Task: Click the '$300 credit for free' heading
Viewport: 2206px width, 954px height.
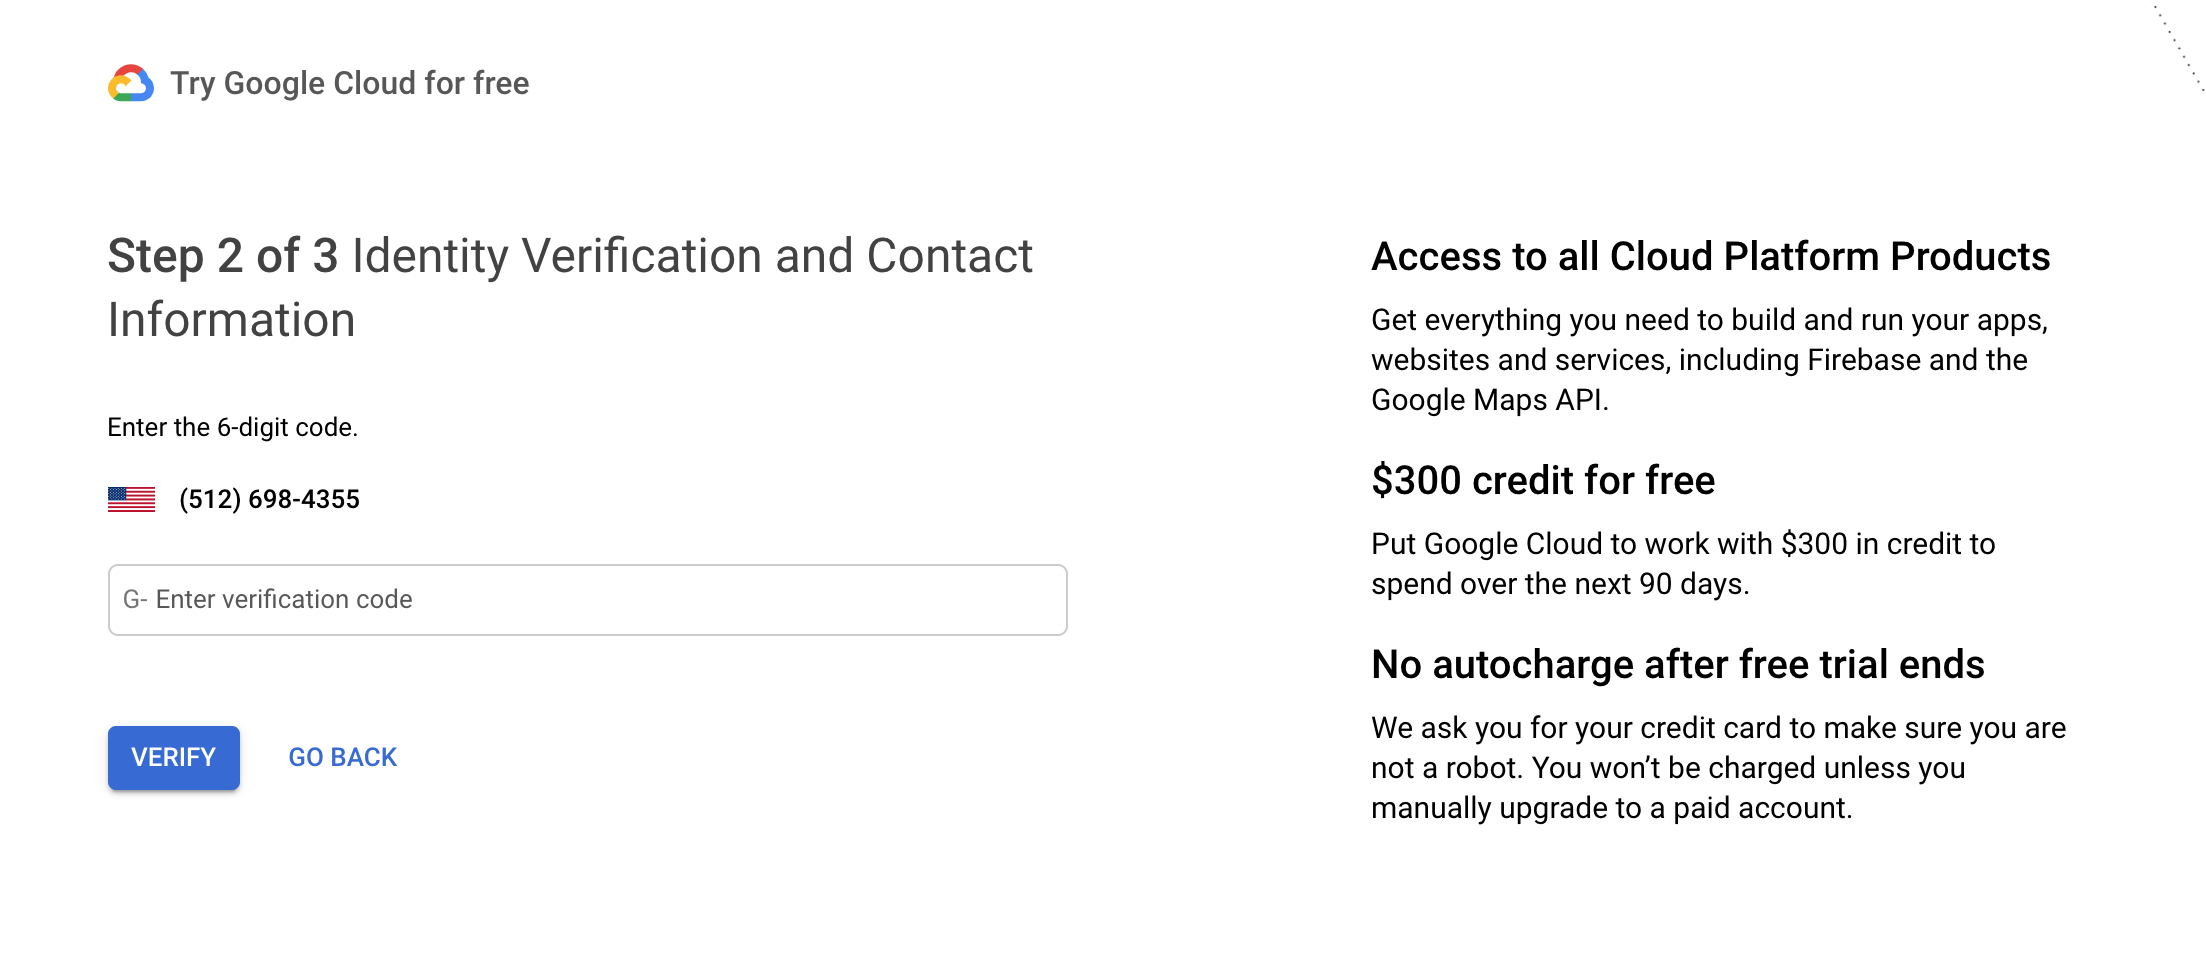Action: [1543, 481]
